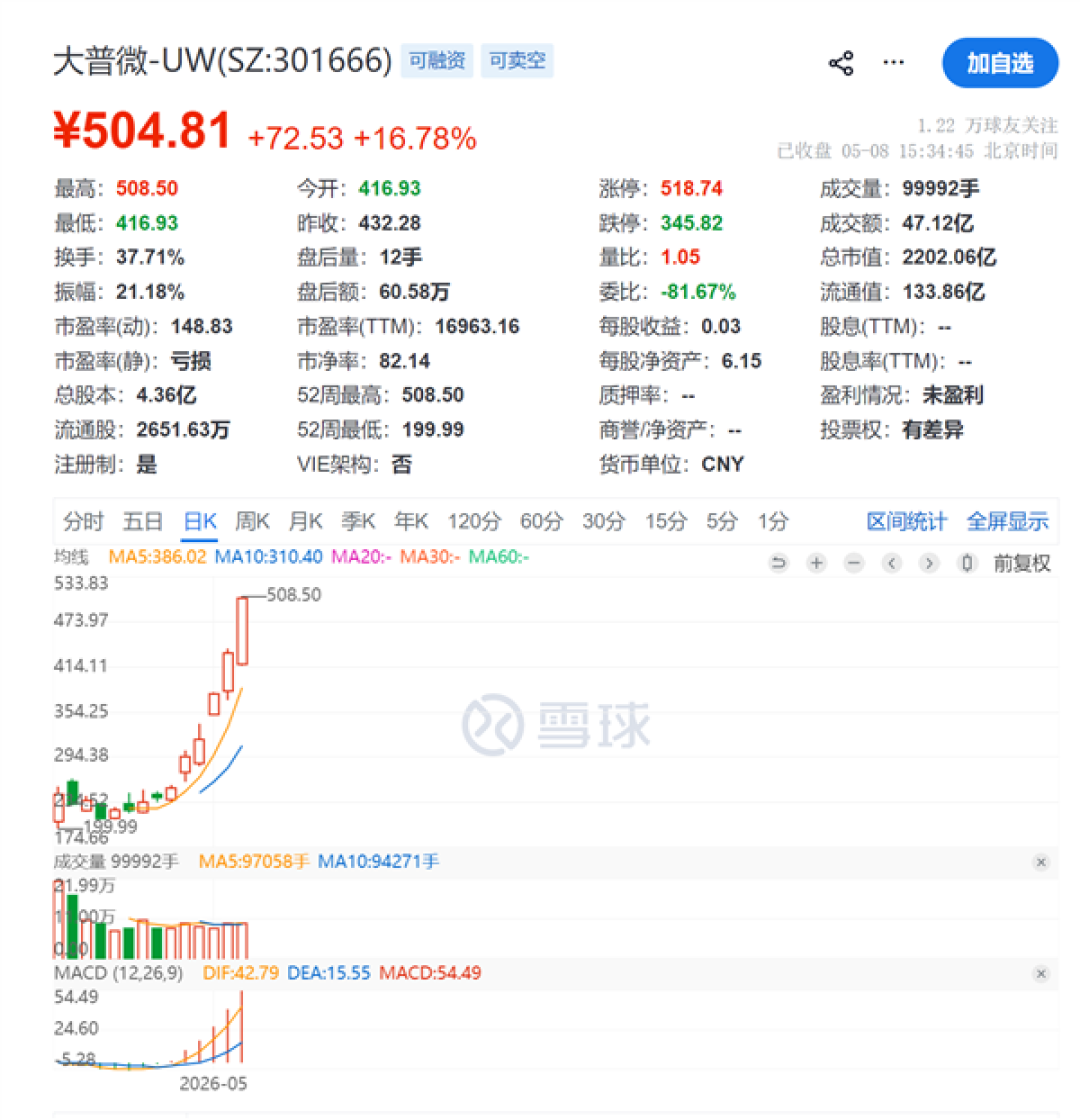Screen dimensions: 1080x1120
Task: Switch to 120分 interval
Action: [x=474, y=521]
